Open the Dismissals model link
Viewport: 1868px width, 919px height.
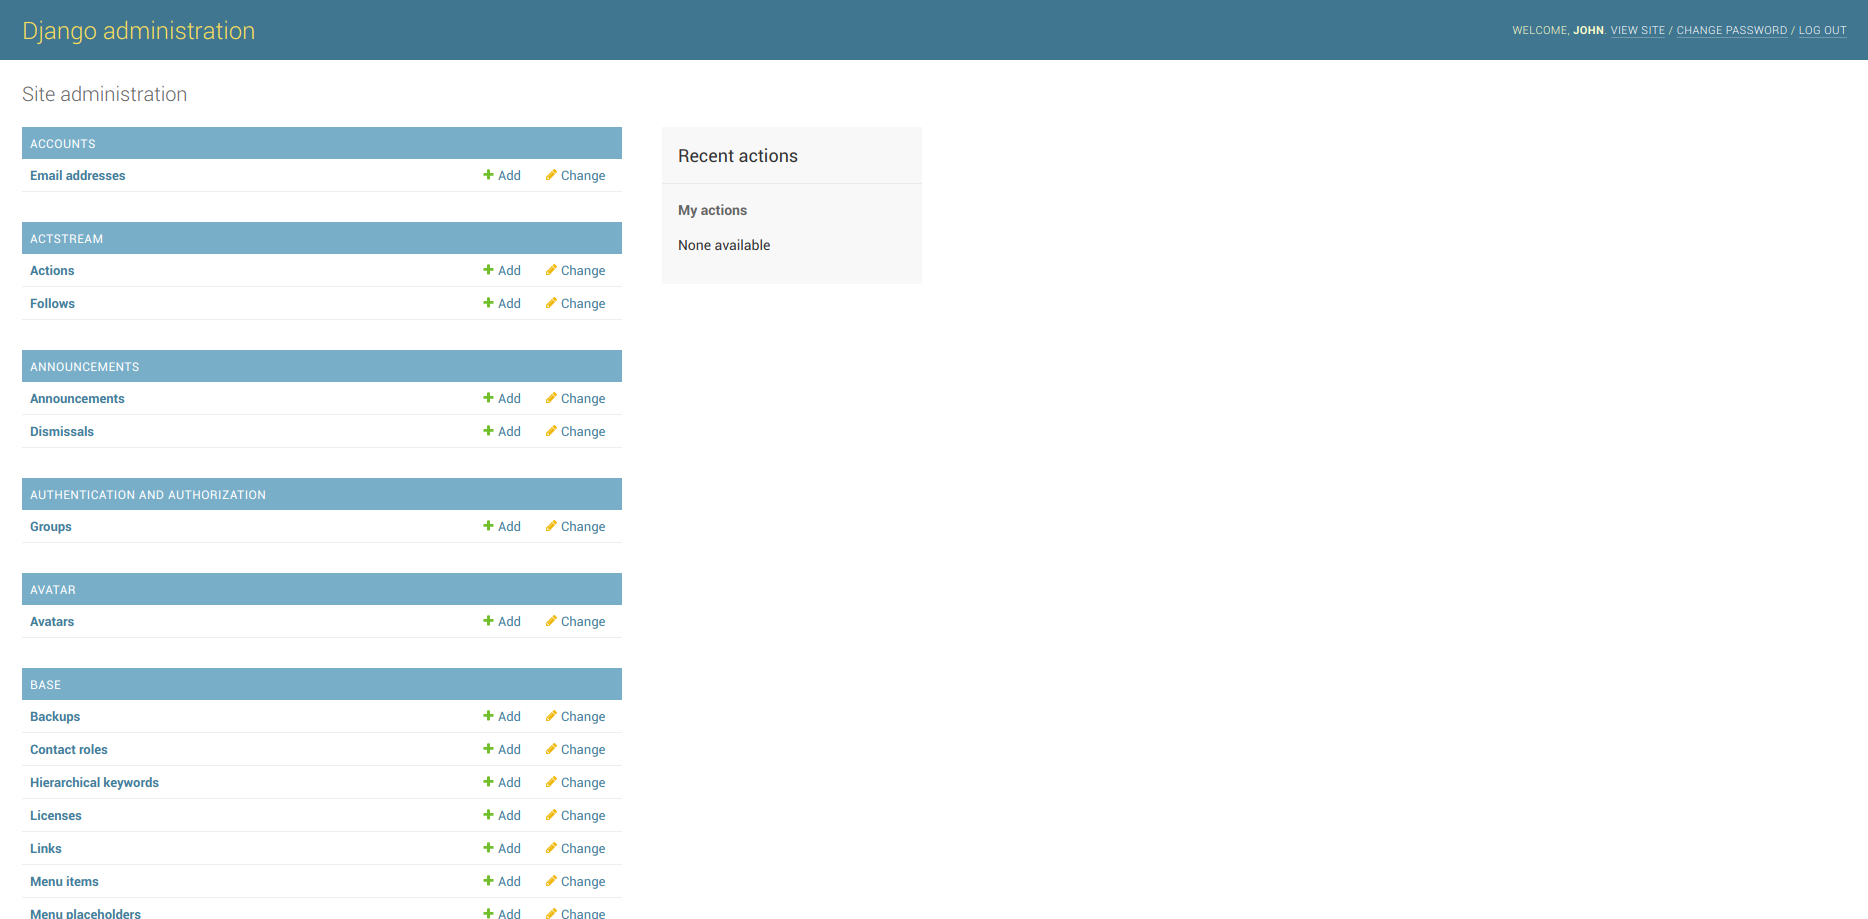pyautogui.click(x=62, y=432)
